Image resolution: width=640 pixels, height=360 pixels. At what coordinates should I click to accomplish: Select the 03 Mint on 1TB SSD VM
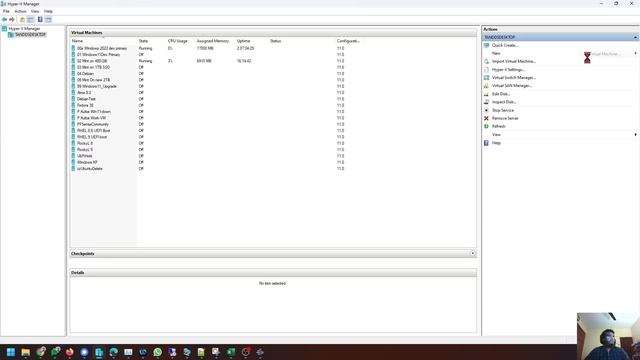click(x=93, y=67)
